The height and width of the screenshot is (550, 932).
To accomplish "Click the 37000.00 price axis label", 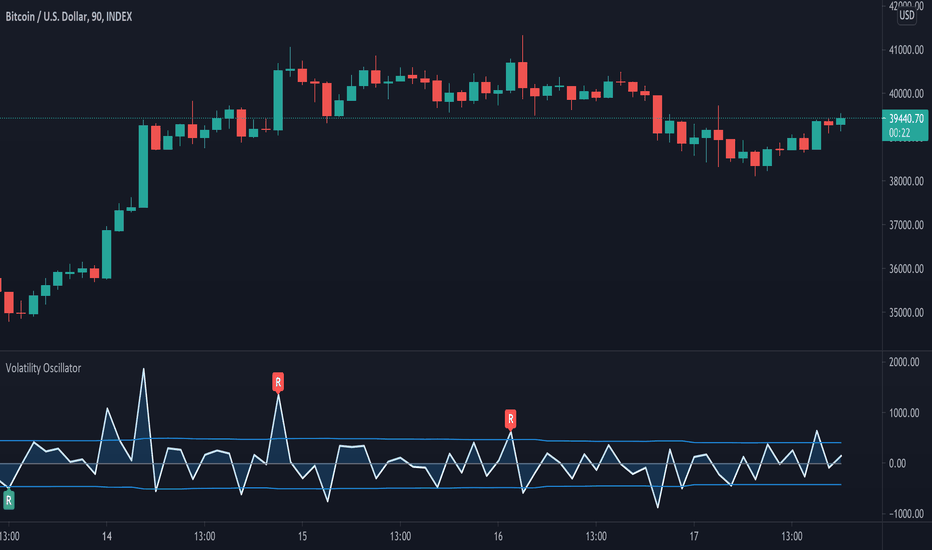I will 906,225.
